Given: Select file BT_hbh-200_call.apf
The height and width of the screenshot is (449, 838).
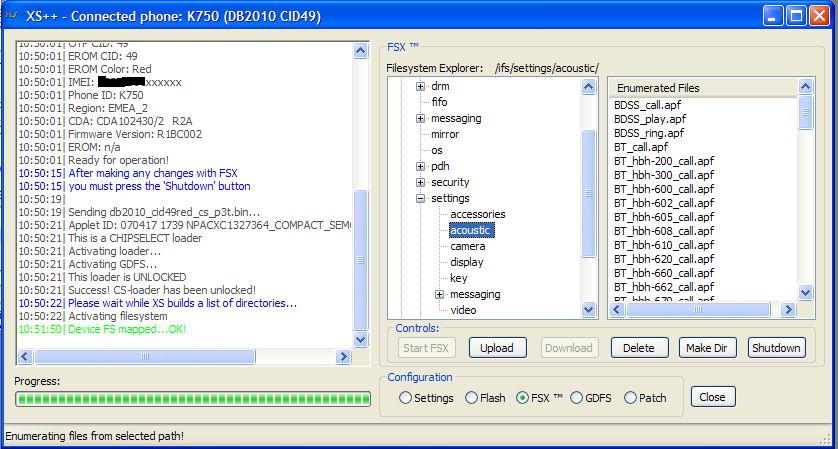Looking at the screenshot, I should (664, 161).
